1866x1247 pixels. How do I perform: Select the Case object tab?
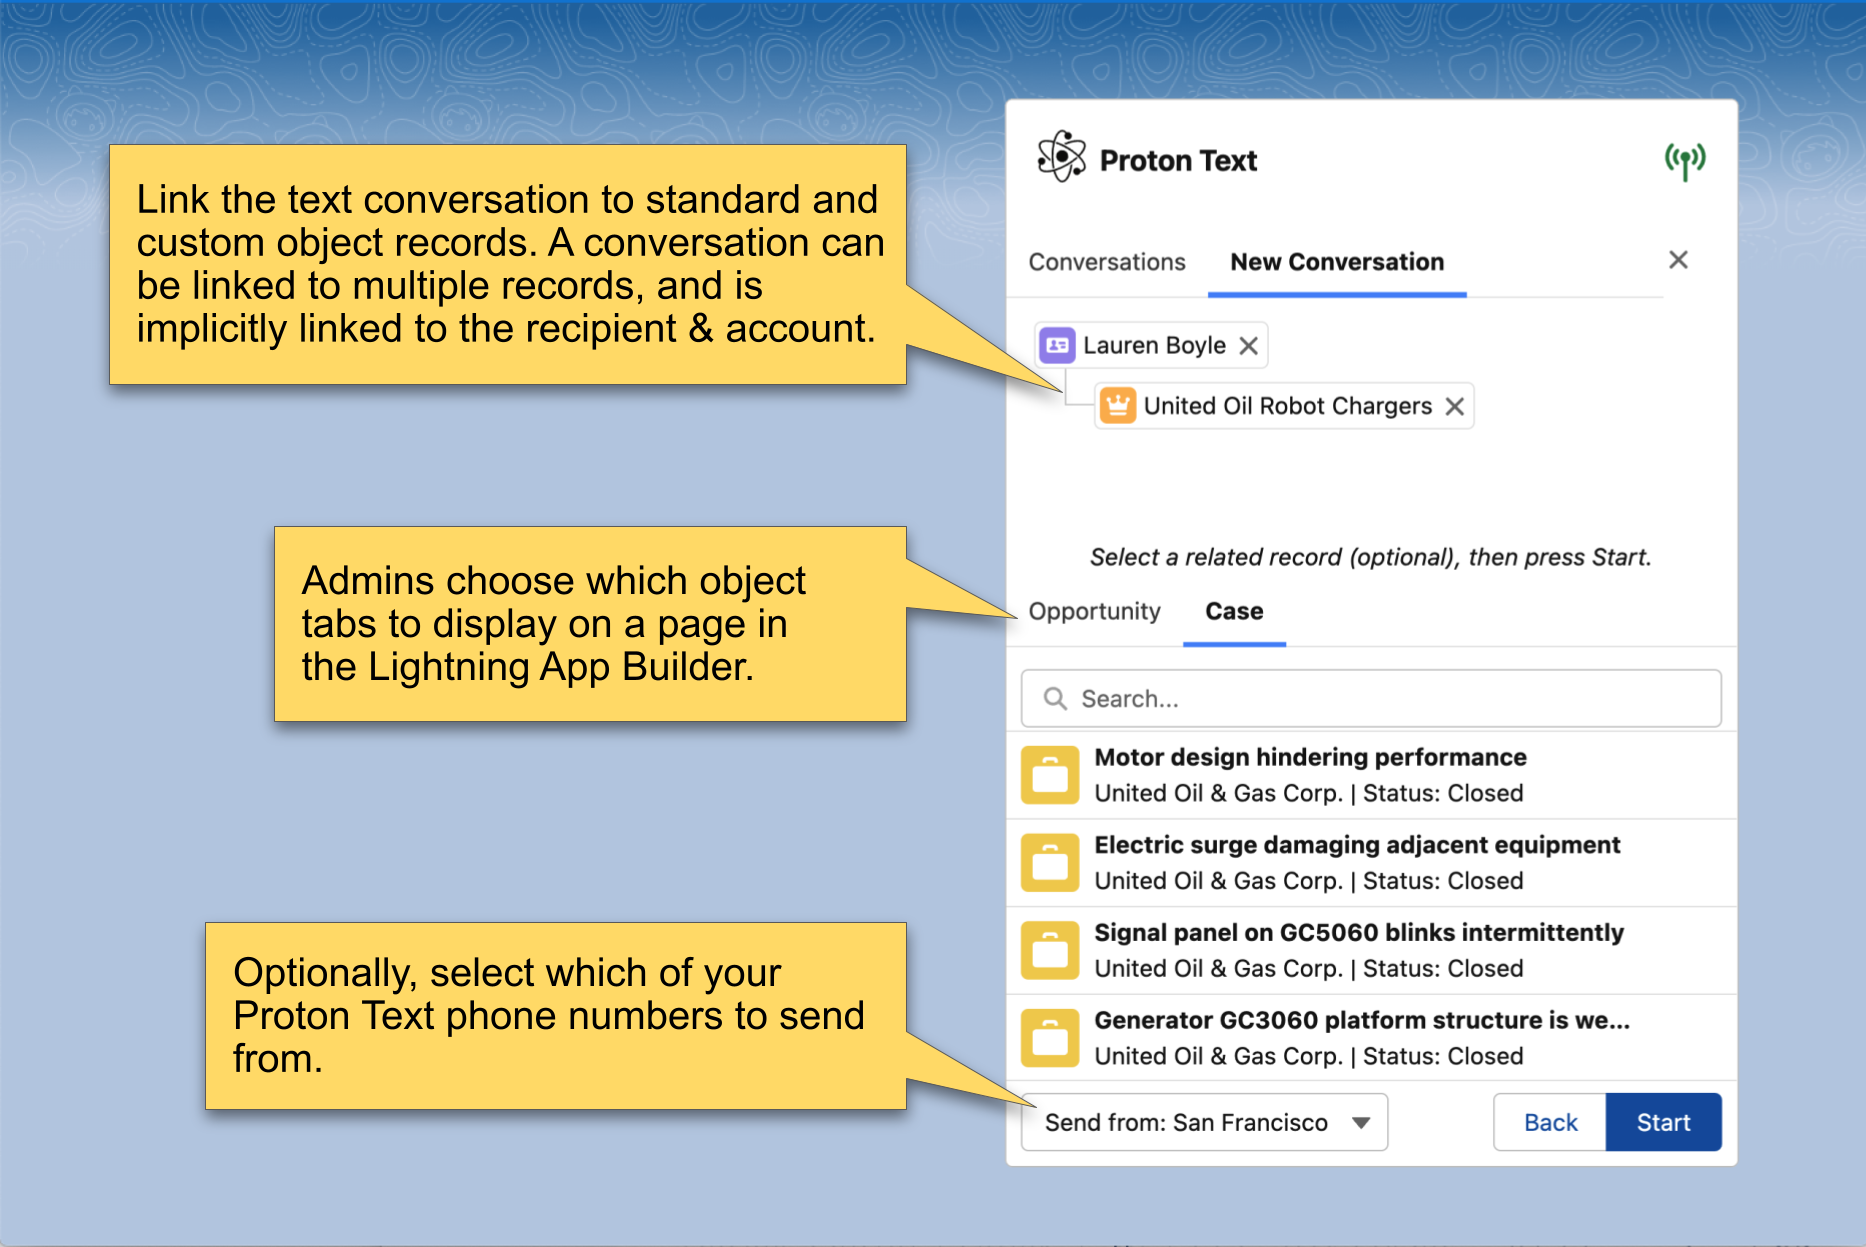coord(1234,611)
